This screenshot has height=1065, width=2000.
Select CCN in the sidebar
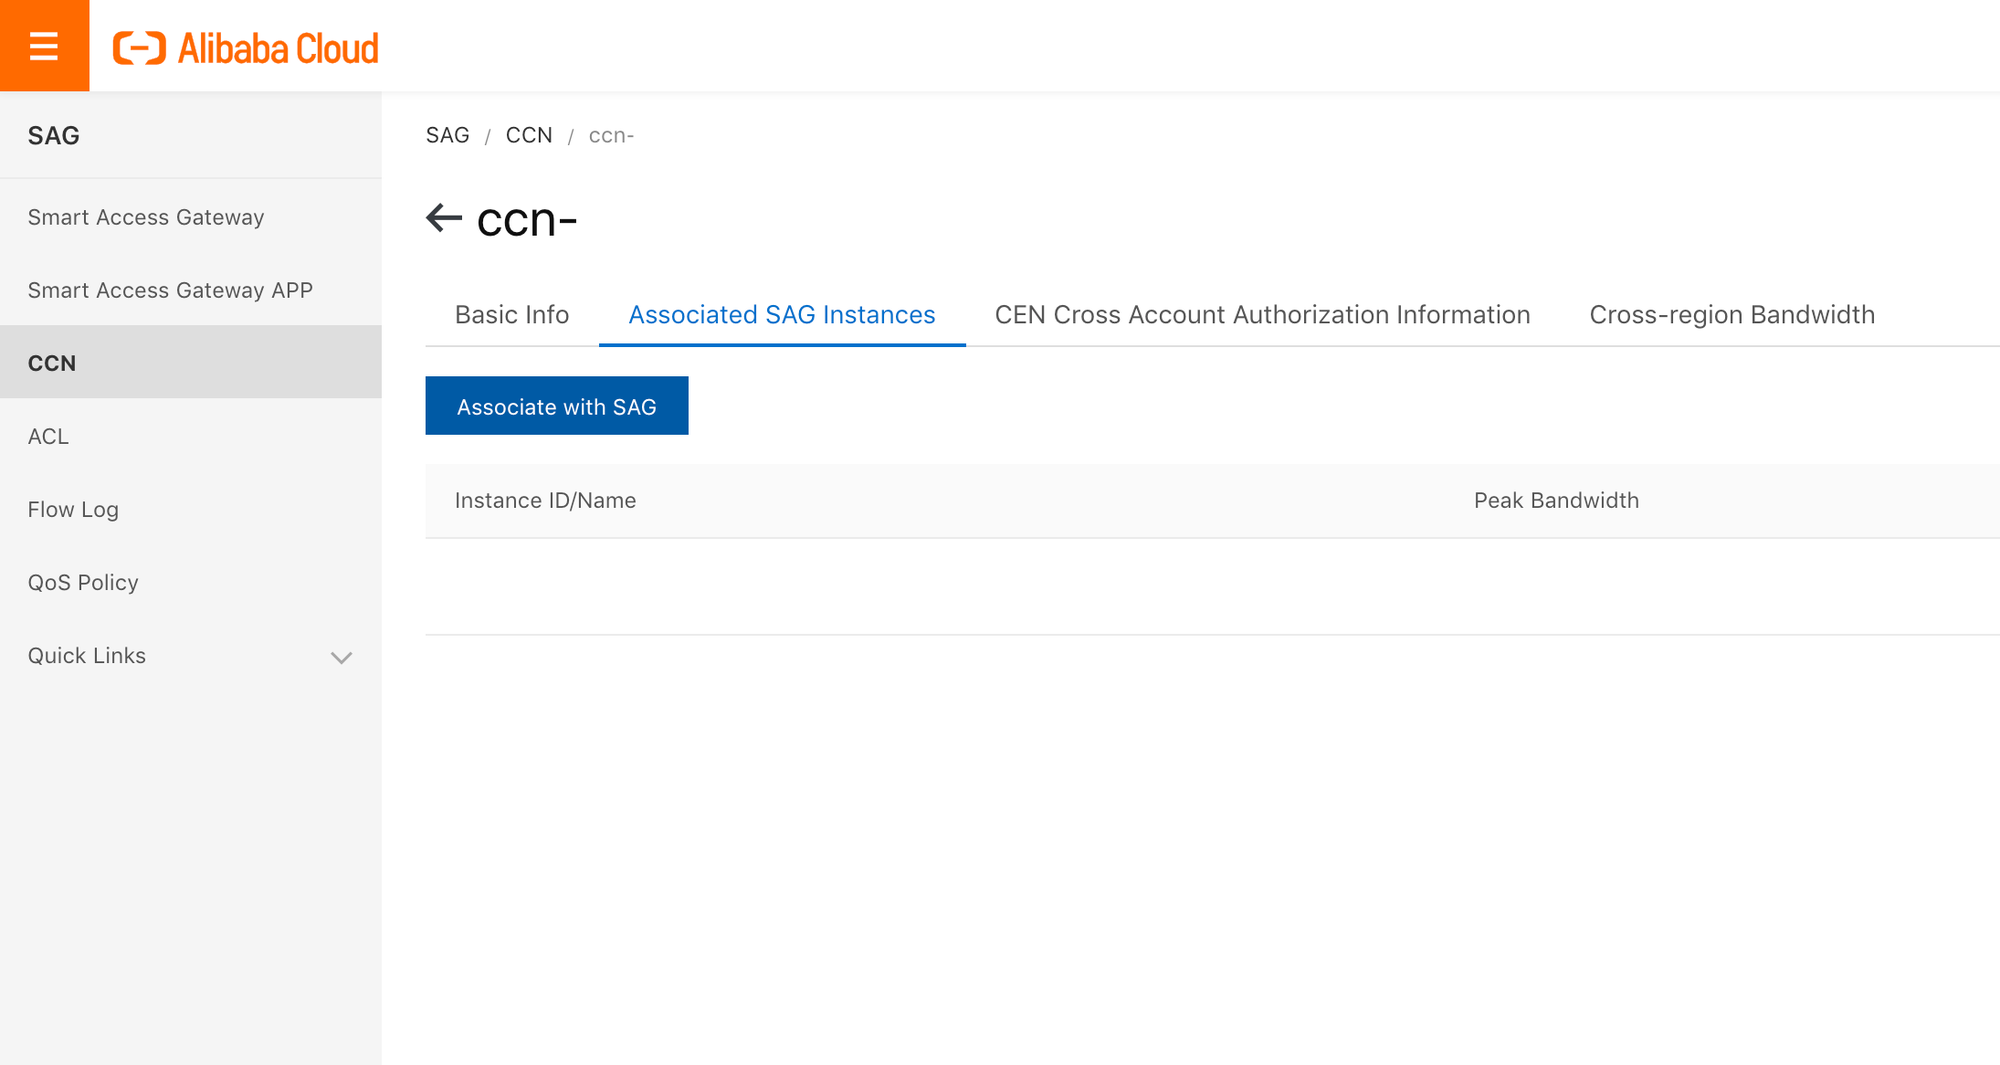pyautogui.click(x=51, y=362)
